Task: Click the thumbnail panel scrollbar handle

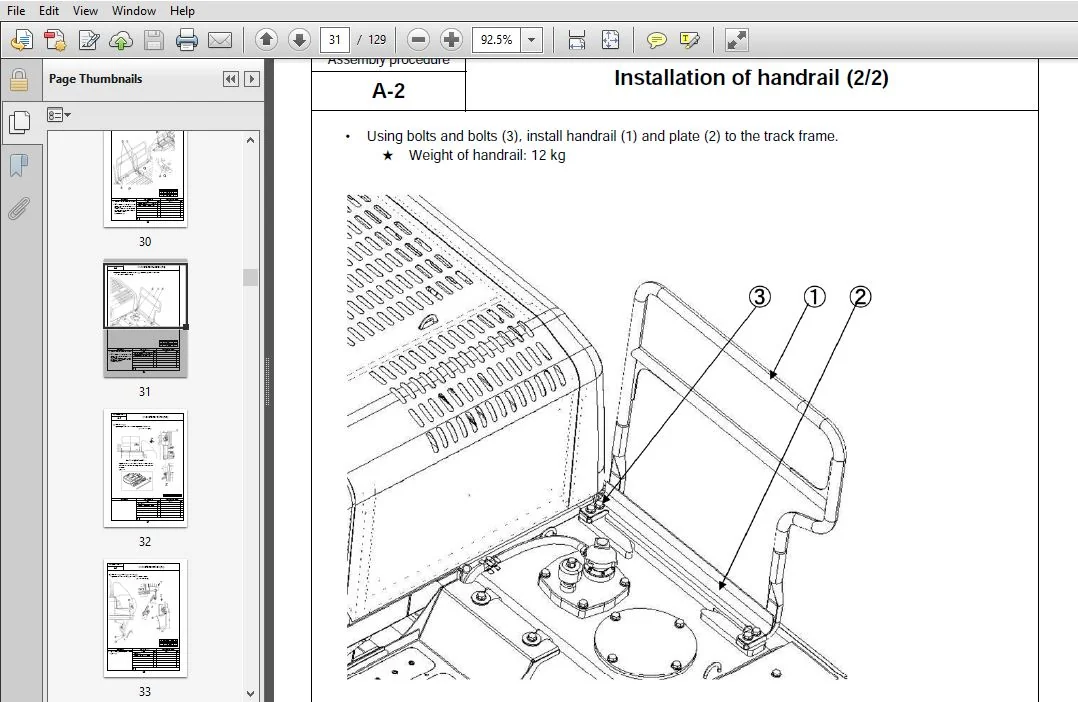Action: [250, 277]
